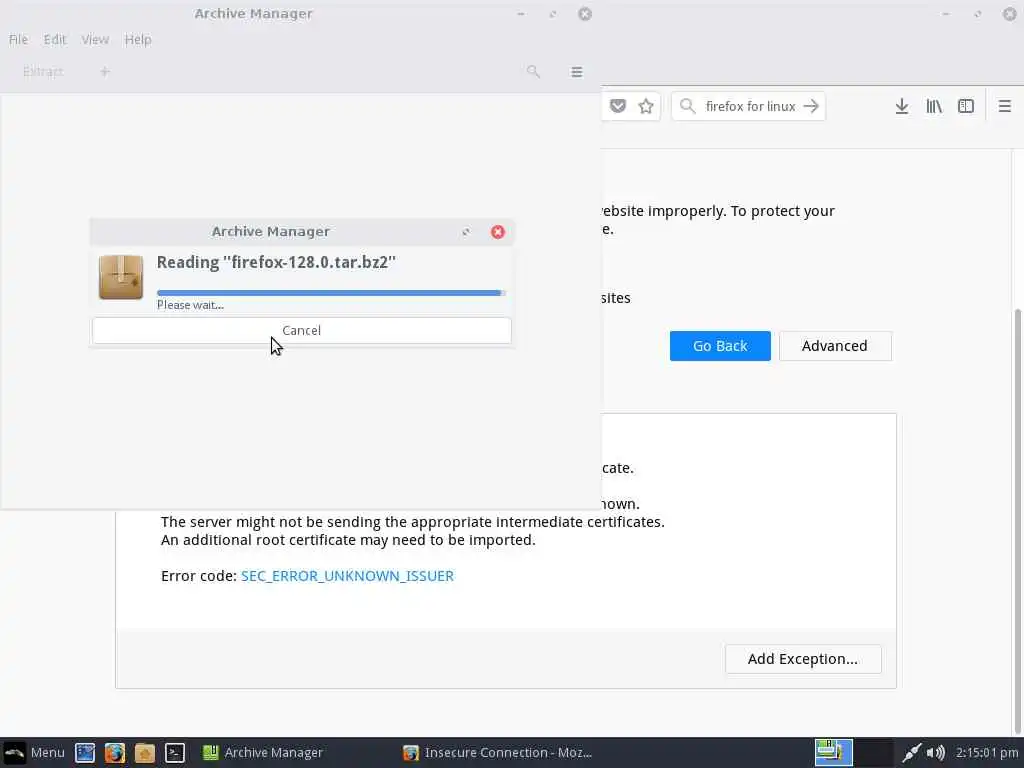Switch to Archive Manager taskbar entry
The height and width of the screenshot is (768, 1024).
pos(263,752)
